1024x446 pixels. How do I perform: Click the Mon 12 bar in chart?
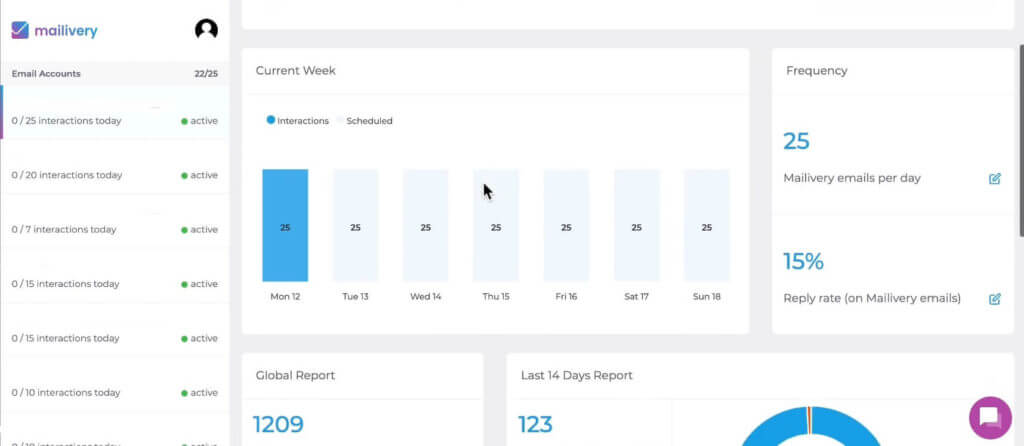(285, 226)
